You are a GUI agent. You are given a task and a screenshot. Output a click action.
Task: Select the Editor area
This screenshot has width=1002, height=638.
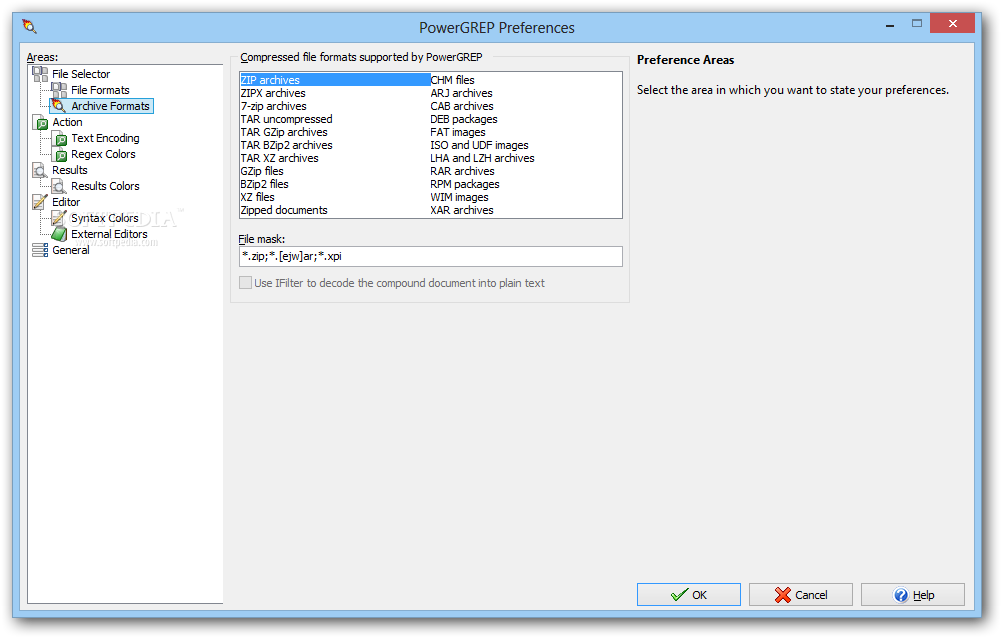coord(66,202)
